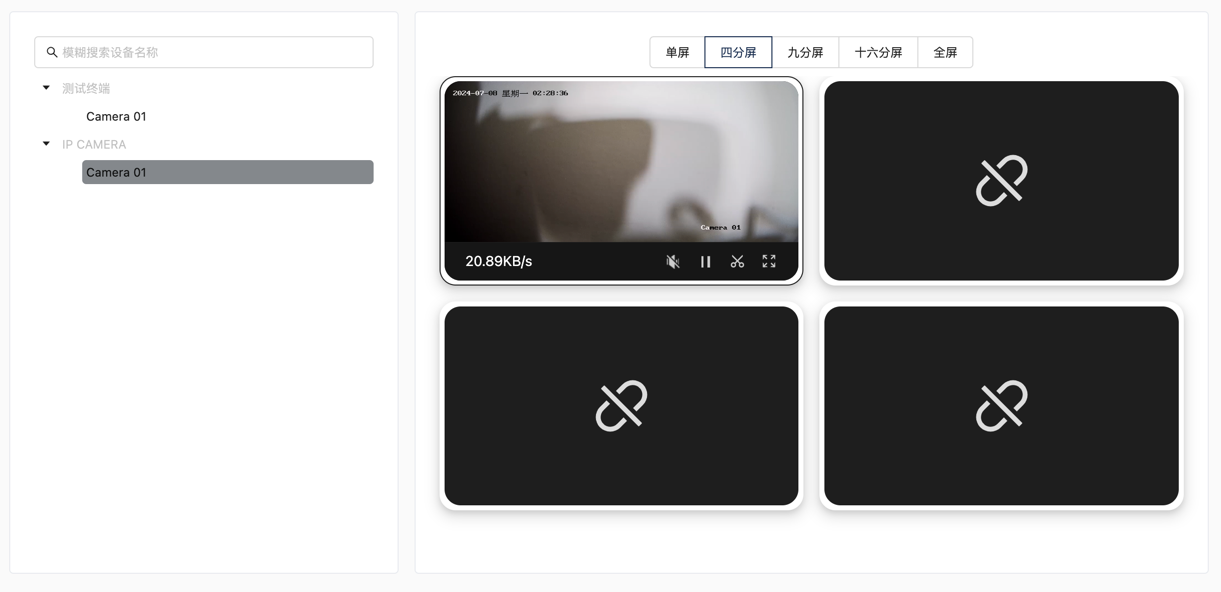Click the live Camera 01 video feed
This screenshot has width=1221, height=592.
click(x=621, y=162)
